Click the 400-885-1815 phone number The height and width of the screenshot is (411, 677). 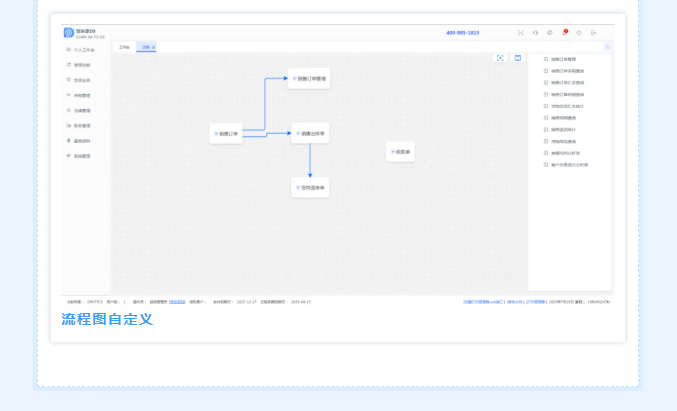coord(462,33)
